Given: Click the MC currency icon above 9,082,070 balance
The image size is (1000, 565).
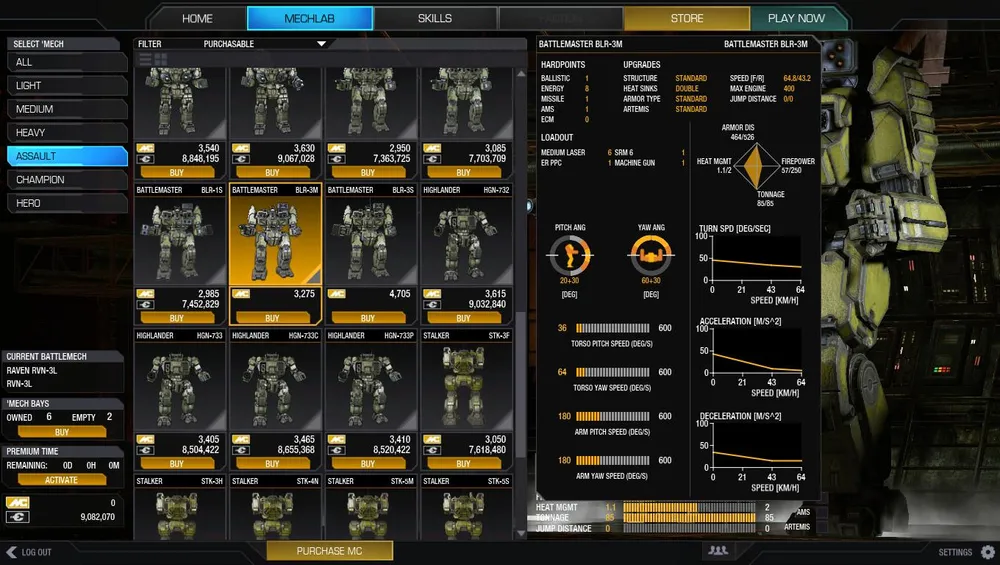Looking at the screenshot, I should click(18, 503).
